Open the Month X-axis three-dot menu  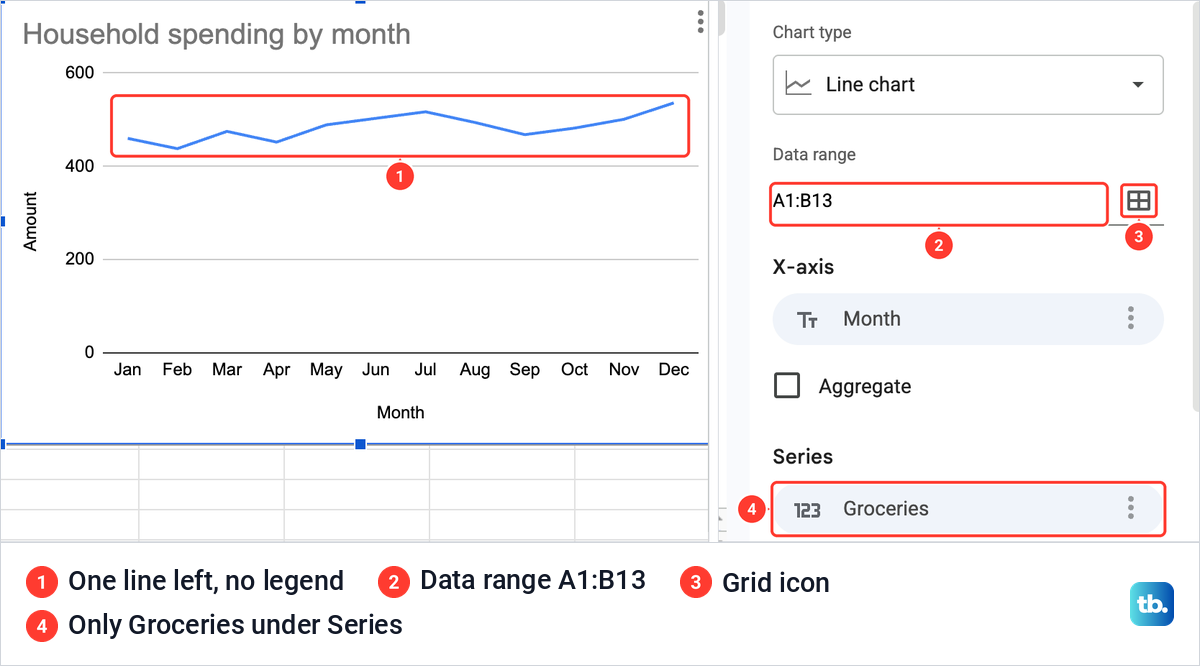click(1131, 318)
